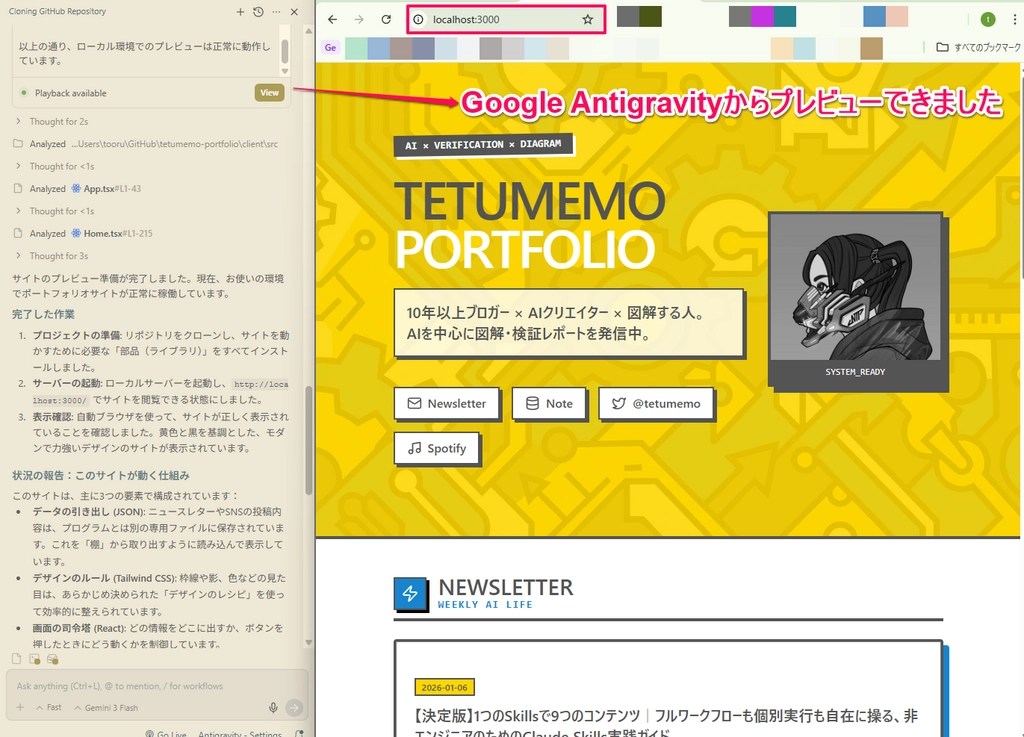Click the TETUMEMO PORTFOLIO heading
The height and width of the screenshot is (737, 1024).
pyautogui.click(x=530, y=225)
